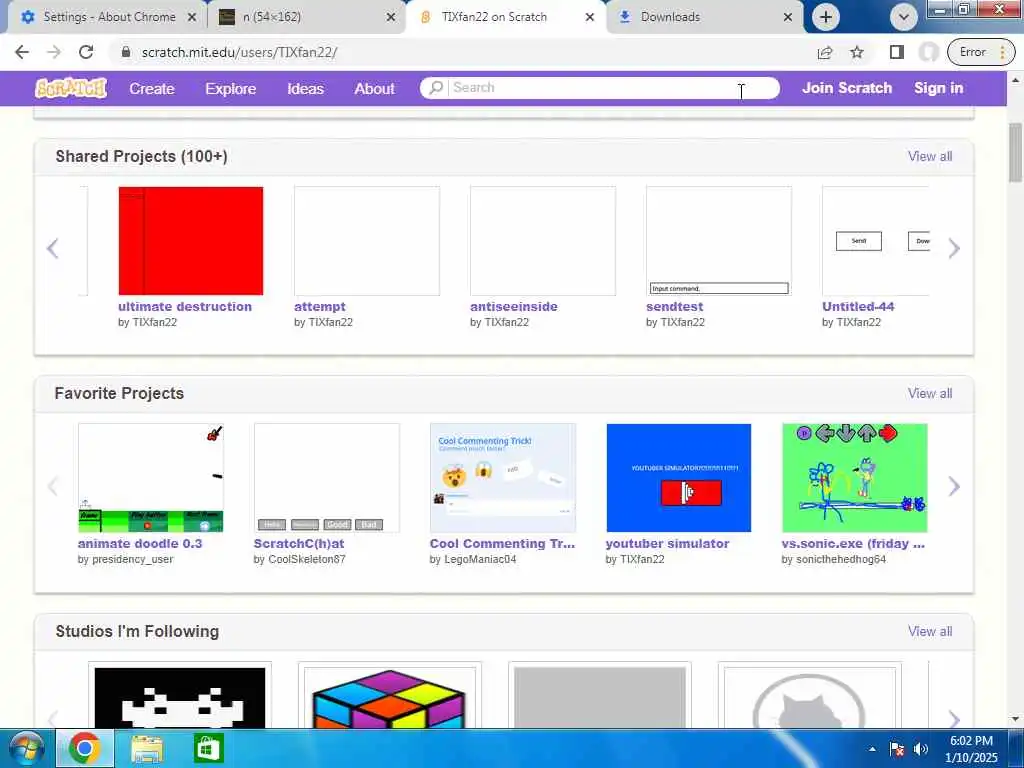Switch to the Downloads tab

click(x=704, y=17)
